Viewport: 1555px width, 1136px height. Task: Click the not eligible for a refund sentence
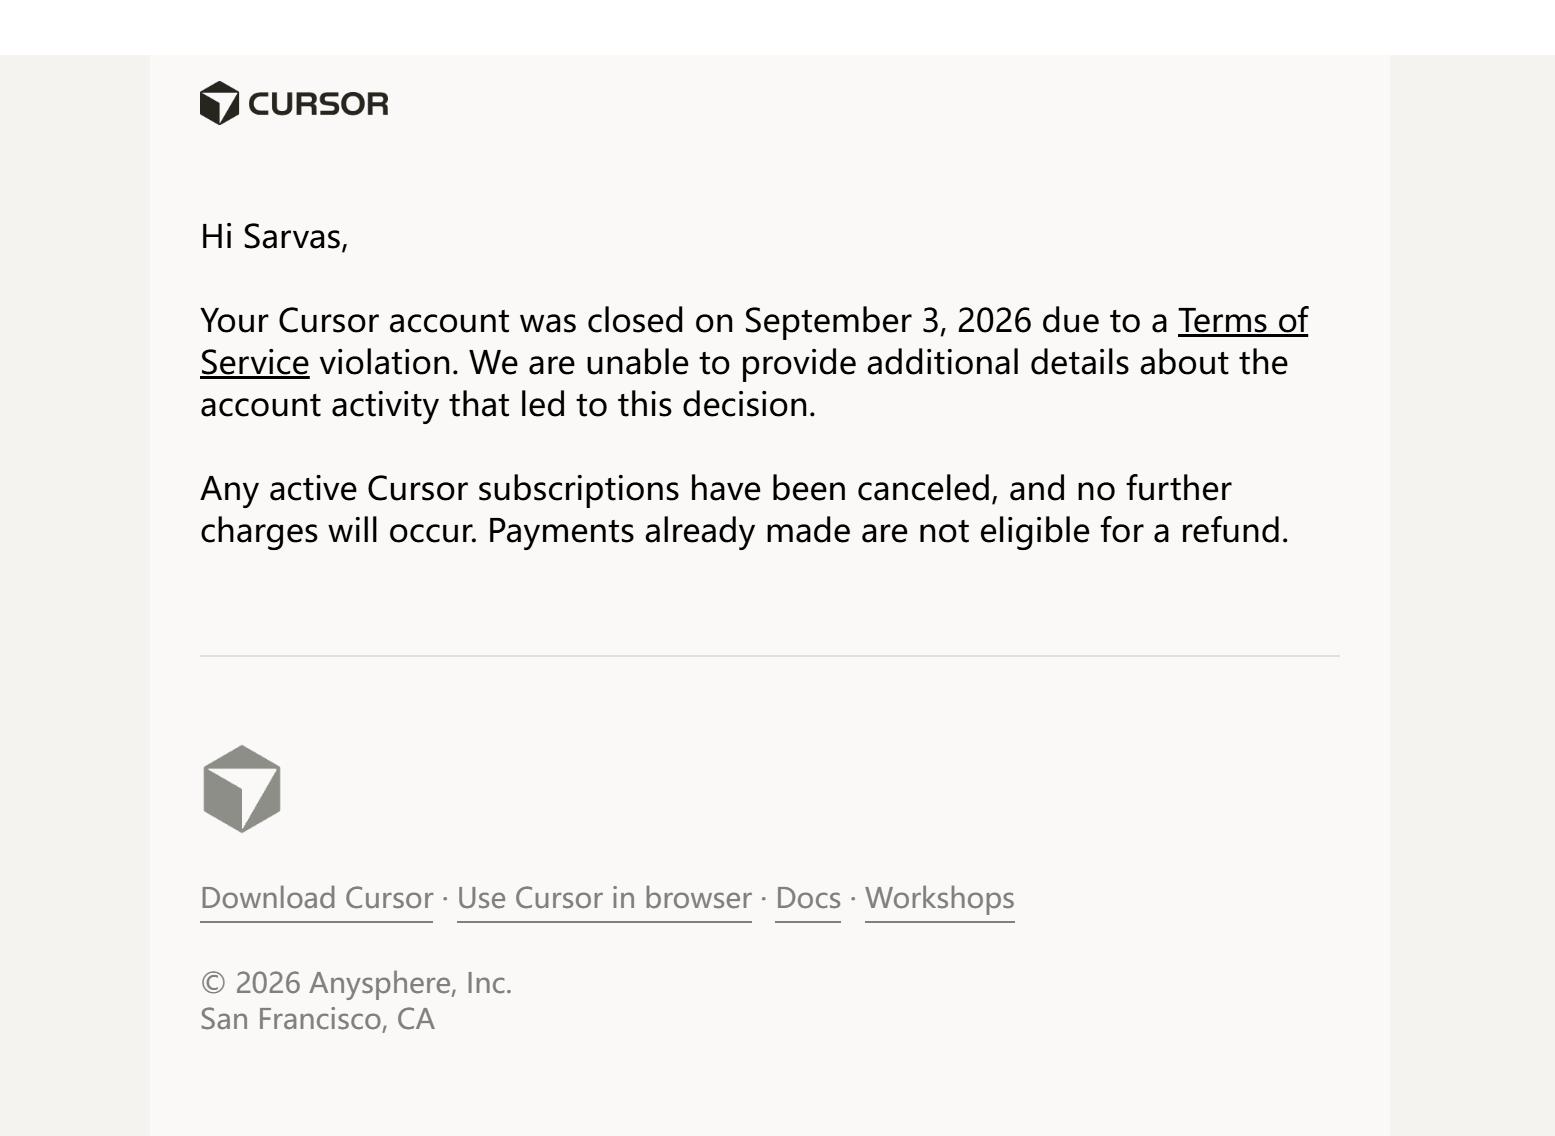[x=888, y=530]
